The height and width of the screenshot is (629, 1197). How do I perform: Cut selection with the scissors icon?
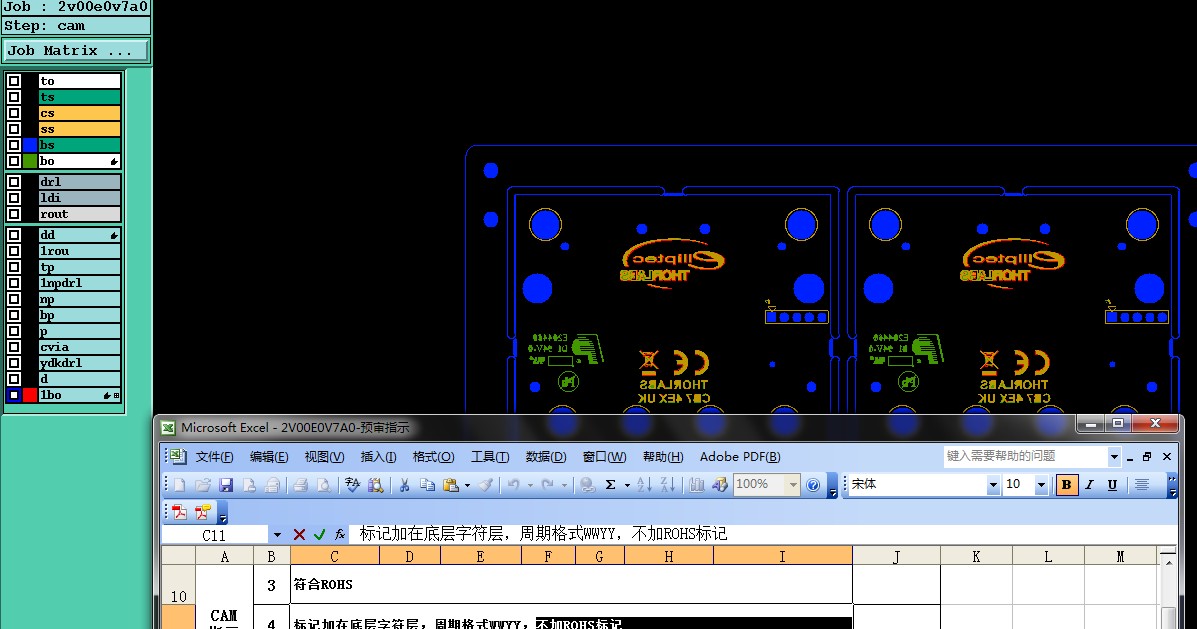coord(405,485)
